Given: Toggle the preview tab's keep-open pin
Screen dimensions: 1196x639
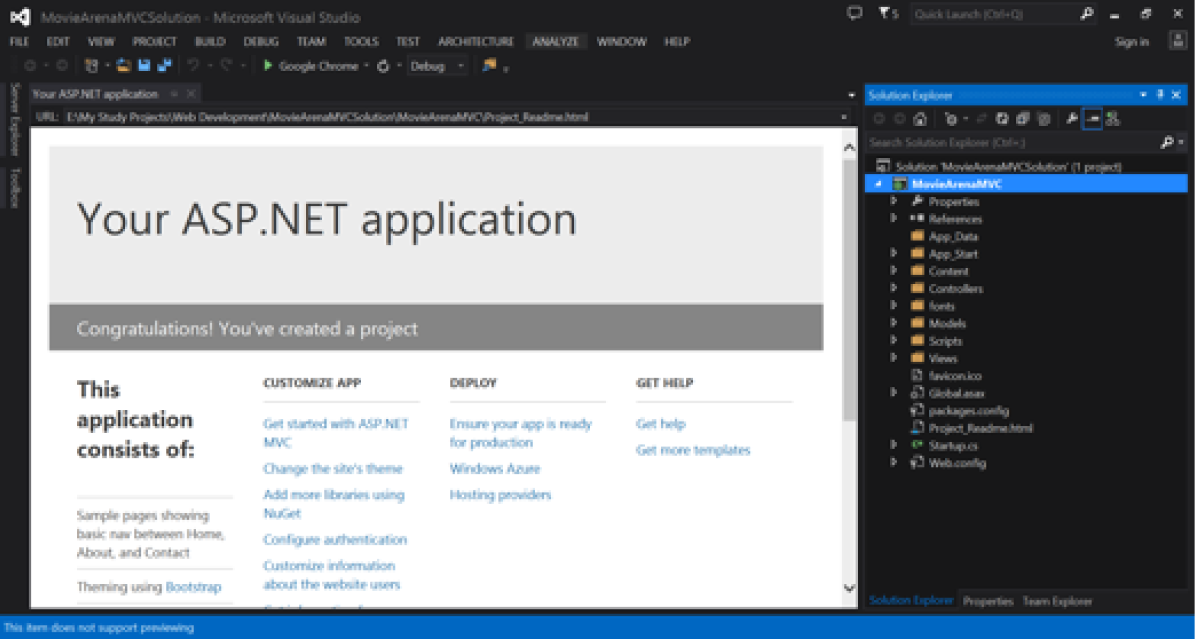Looking at the screenshot, I should pyautogui.click(x=174, y=94).
